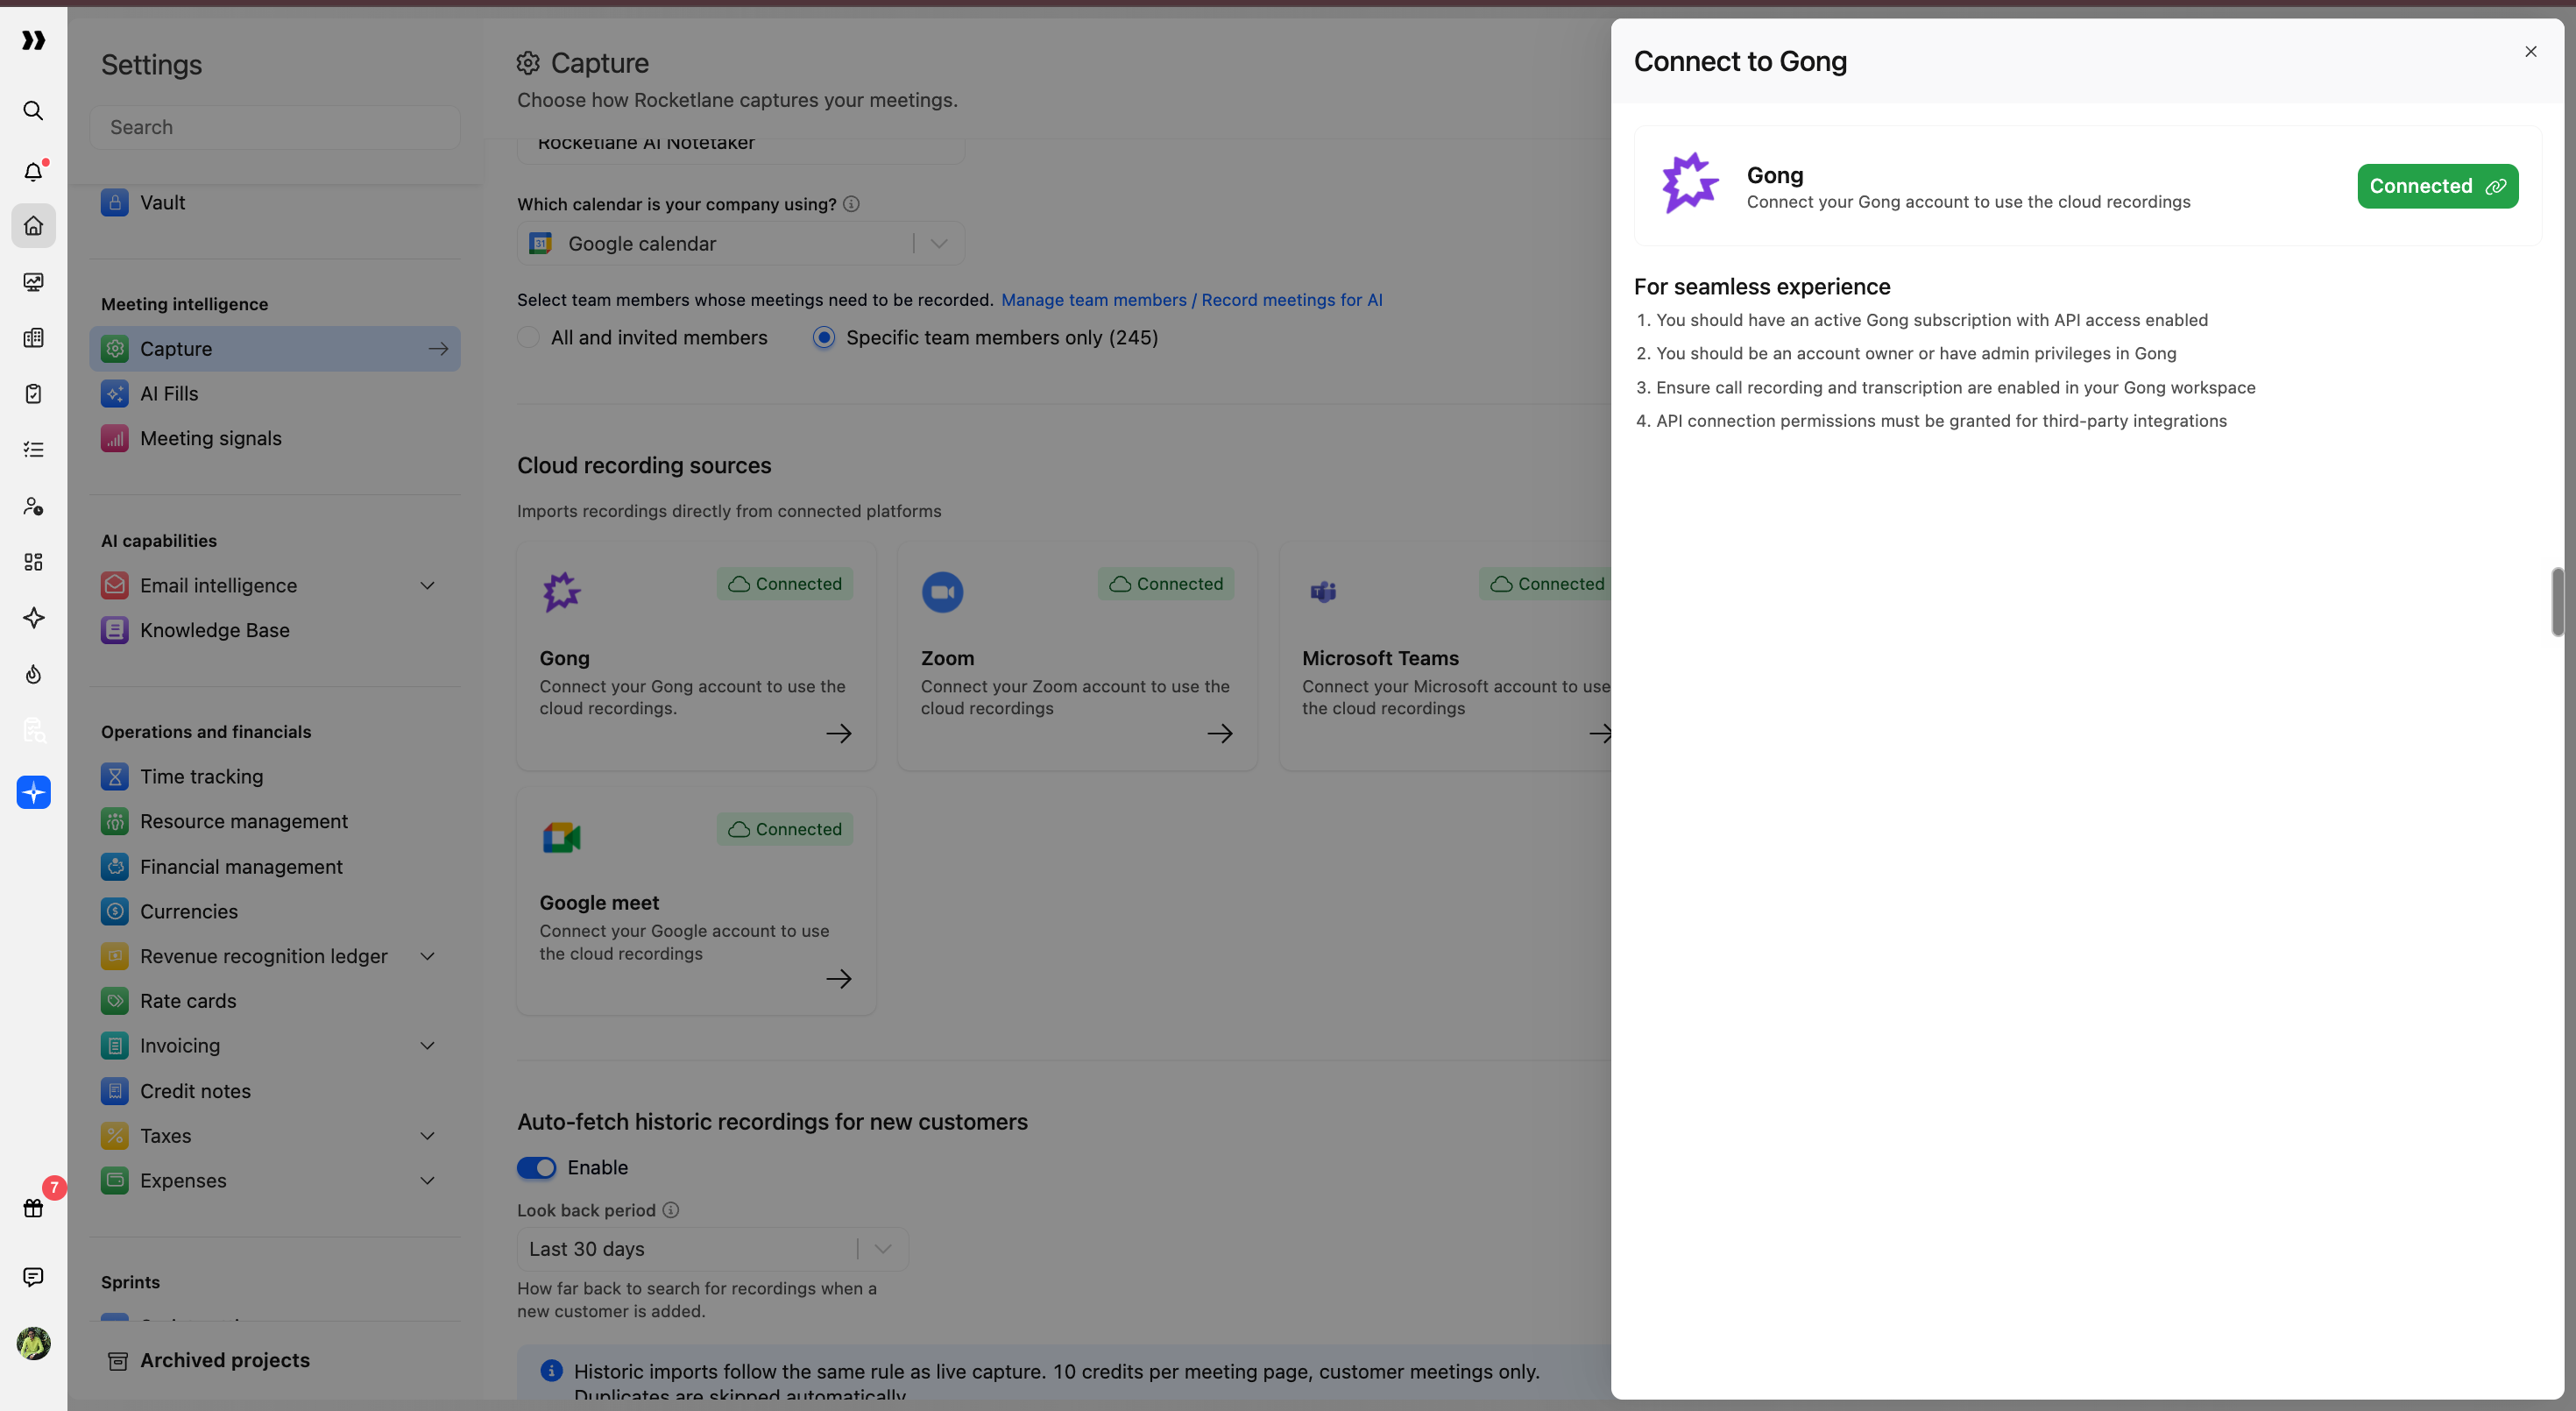Click the arrow on the Google meet card
This screenshot has height=1411, width=2576.
click(x=839, y=978)
